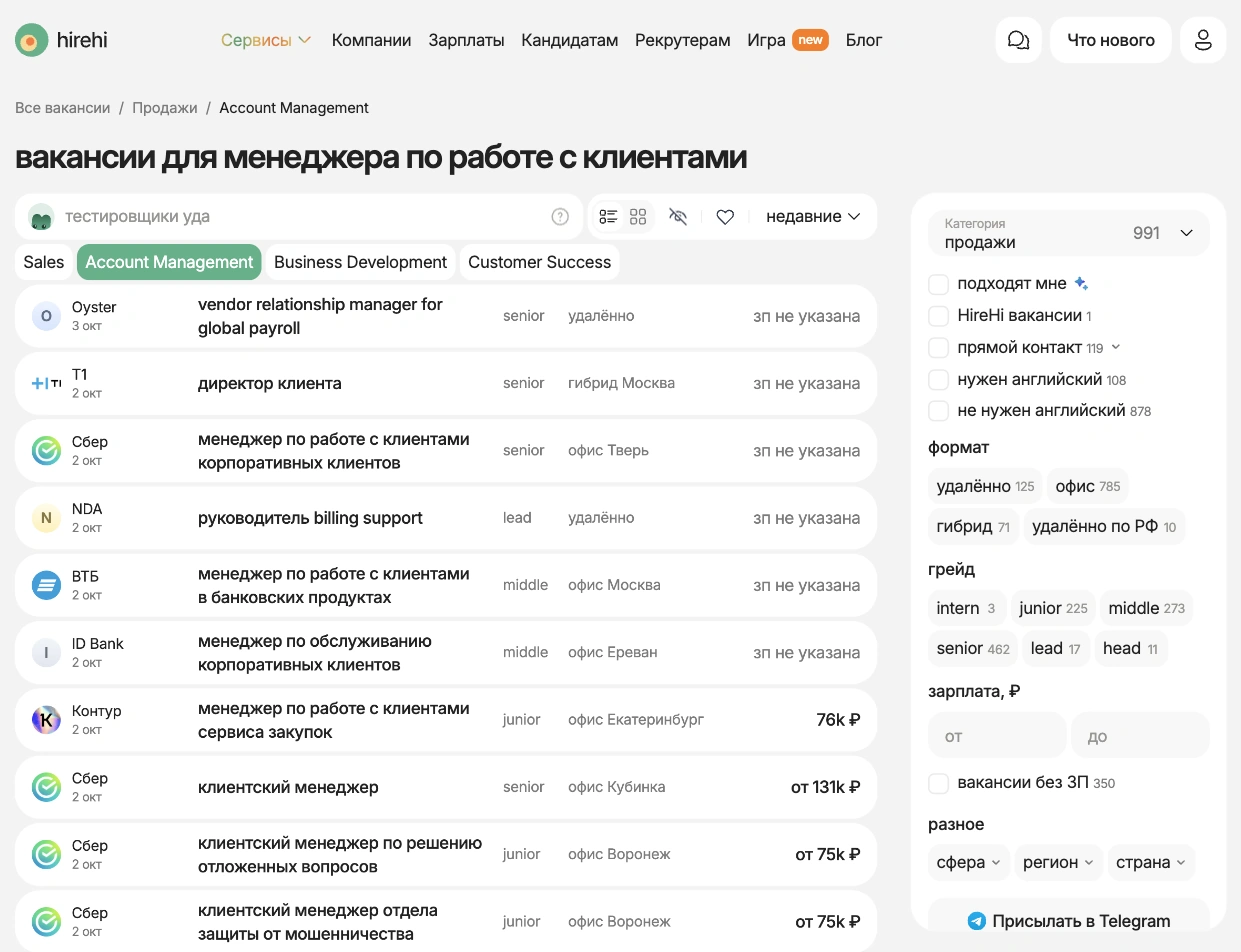Open Зарплаты in top navigation
The width and height of the screenshot is (1241, 952).
point(466,40)
